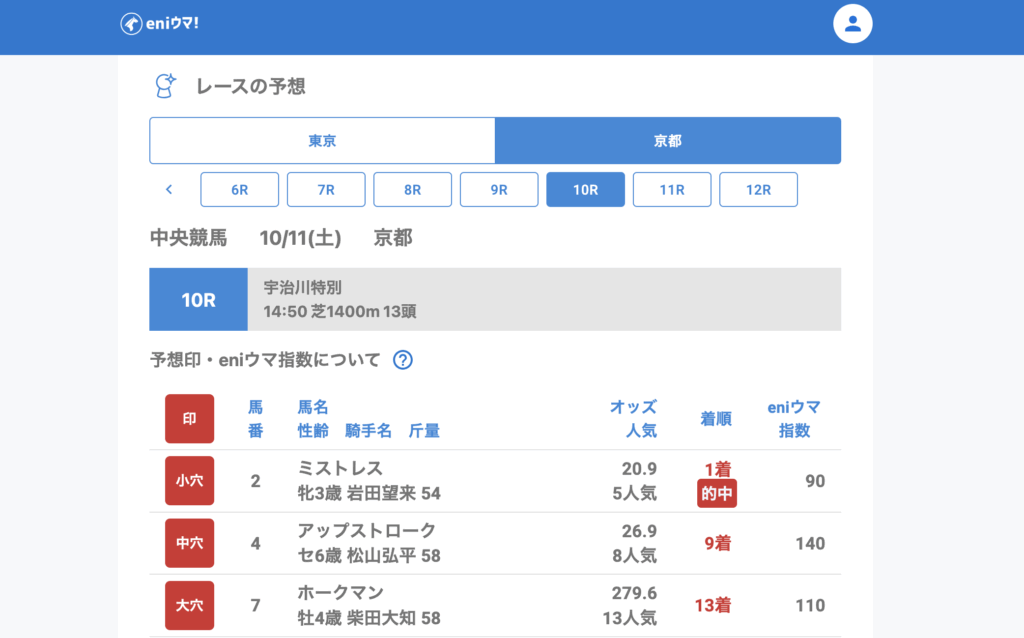Image resolution: width=1024 pixels, height=638 pixels.
Task: Select the active 10R button
Action: [x=585, y=189]
